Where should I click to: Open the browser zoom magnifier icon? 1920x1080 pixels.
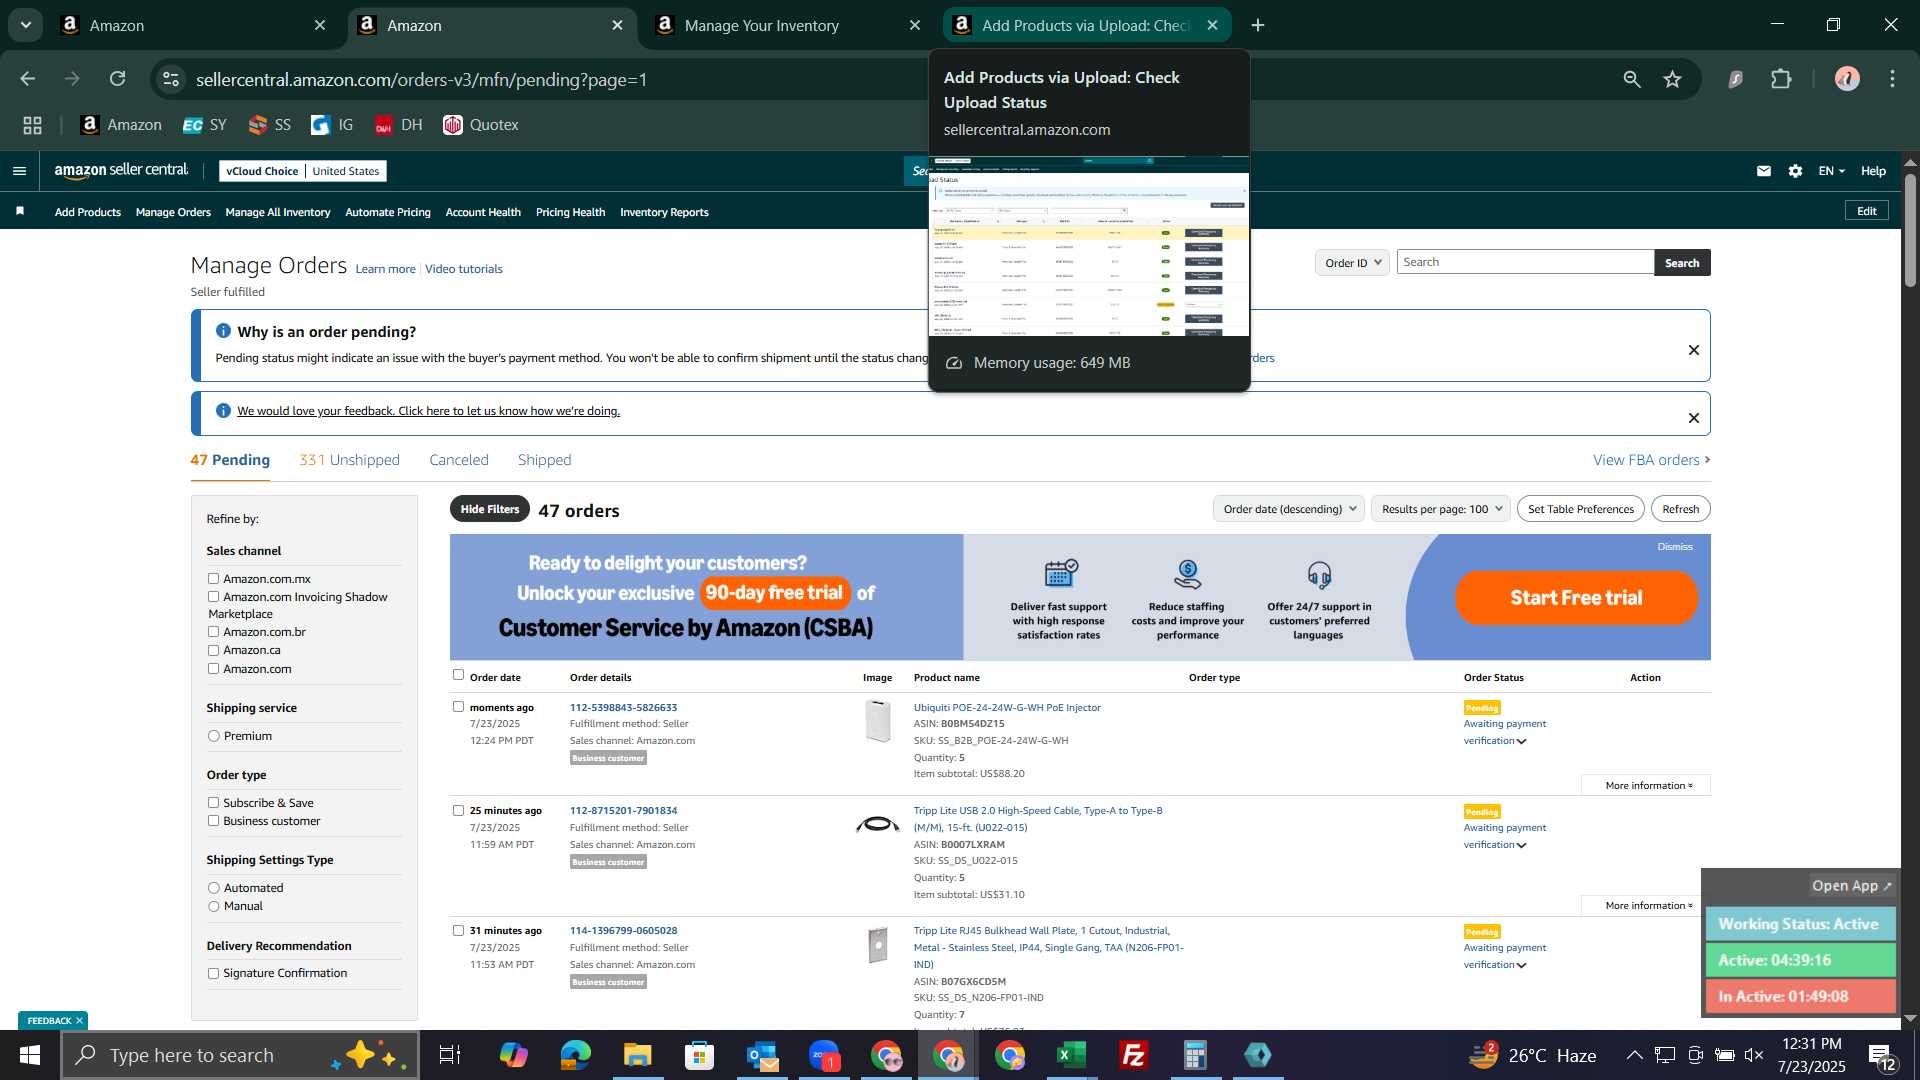[x=1632, y=79]
